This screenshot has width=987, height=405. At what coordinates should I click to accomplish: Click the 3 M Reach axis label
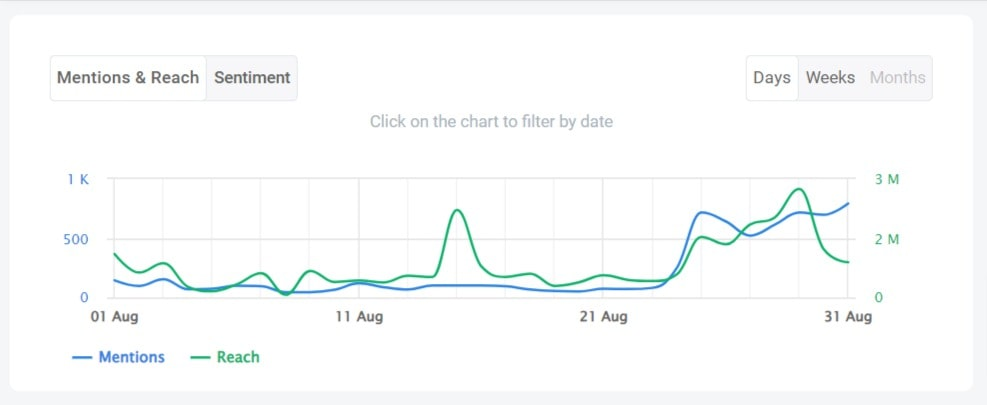click(886, 180)
